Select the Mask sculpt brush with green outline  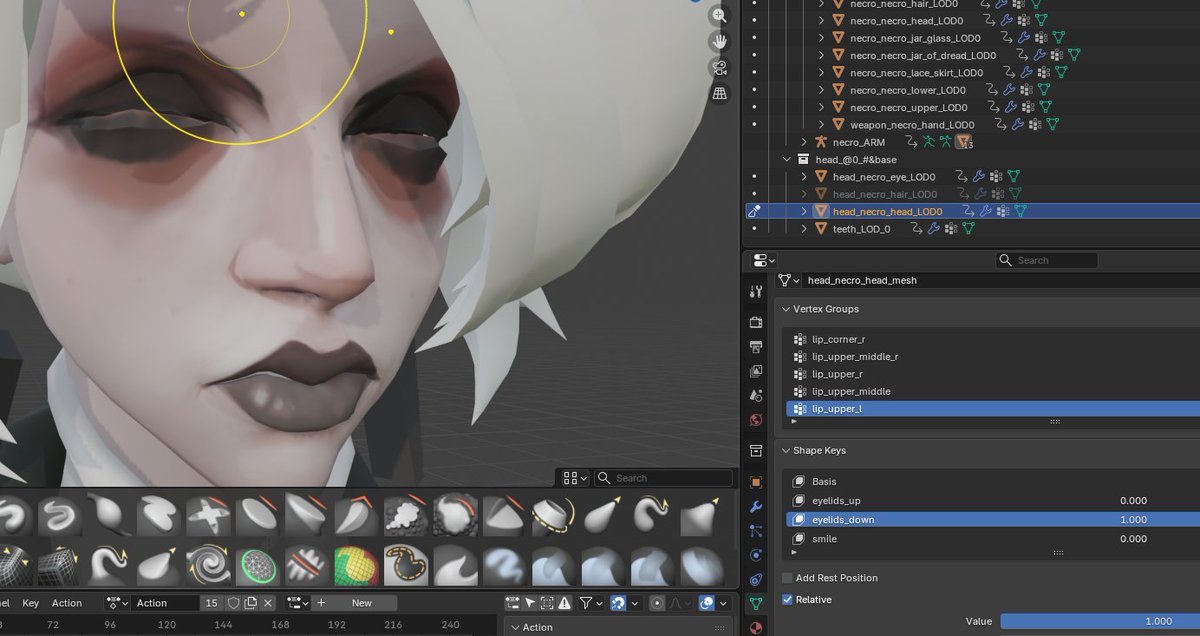[258, 565]
